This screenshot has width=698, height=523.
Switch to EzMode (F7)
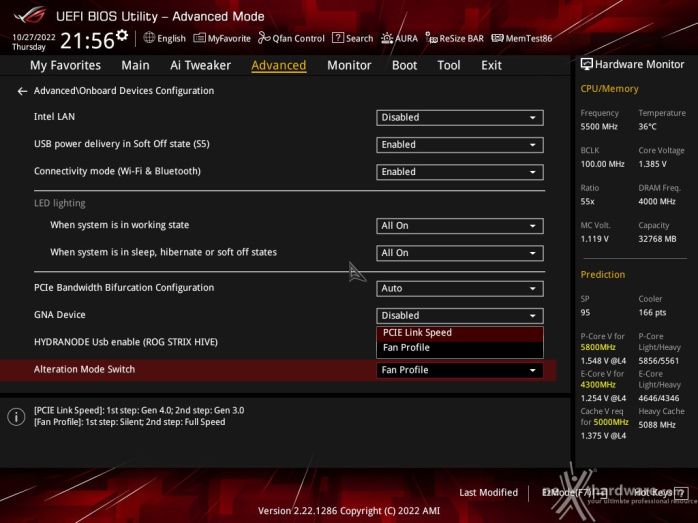[574, 493]
